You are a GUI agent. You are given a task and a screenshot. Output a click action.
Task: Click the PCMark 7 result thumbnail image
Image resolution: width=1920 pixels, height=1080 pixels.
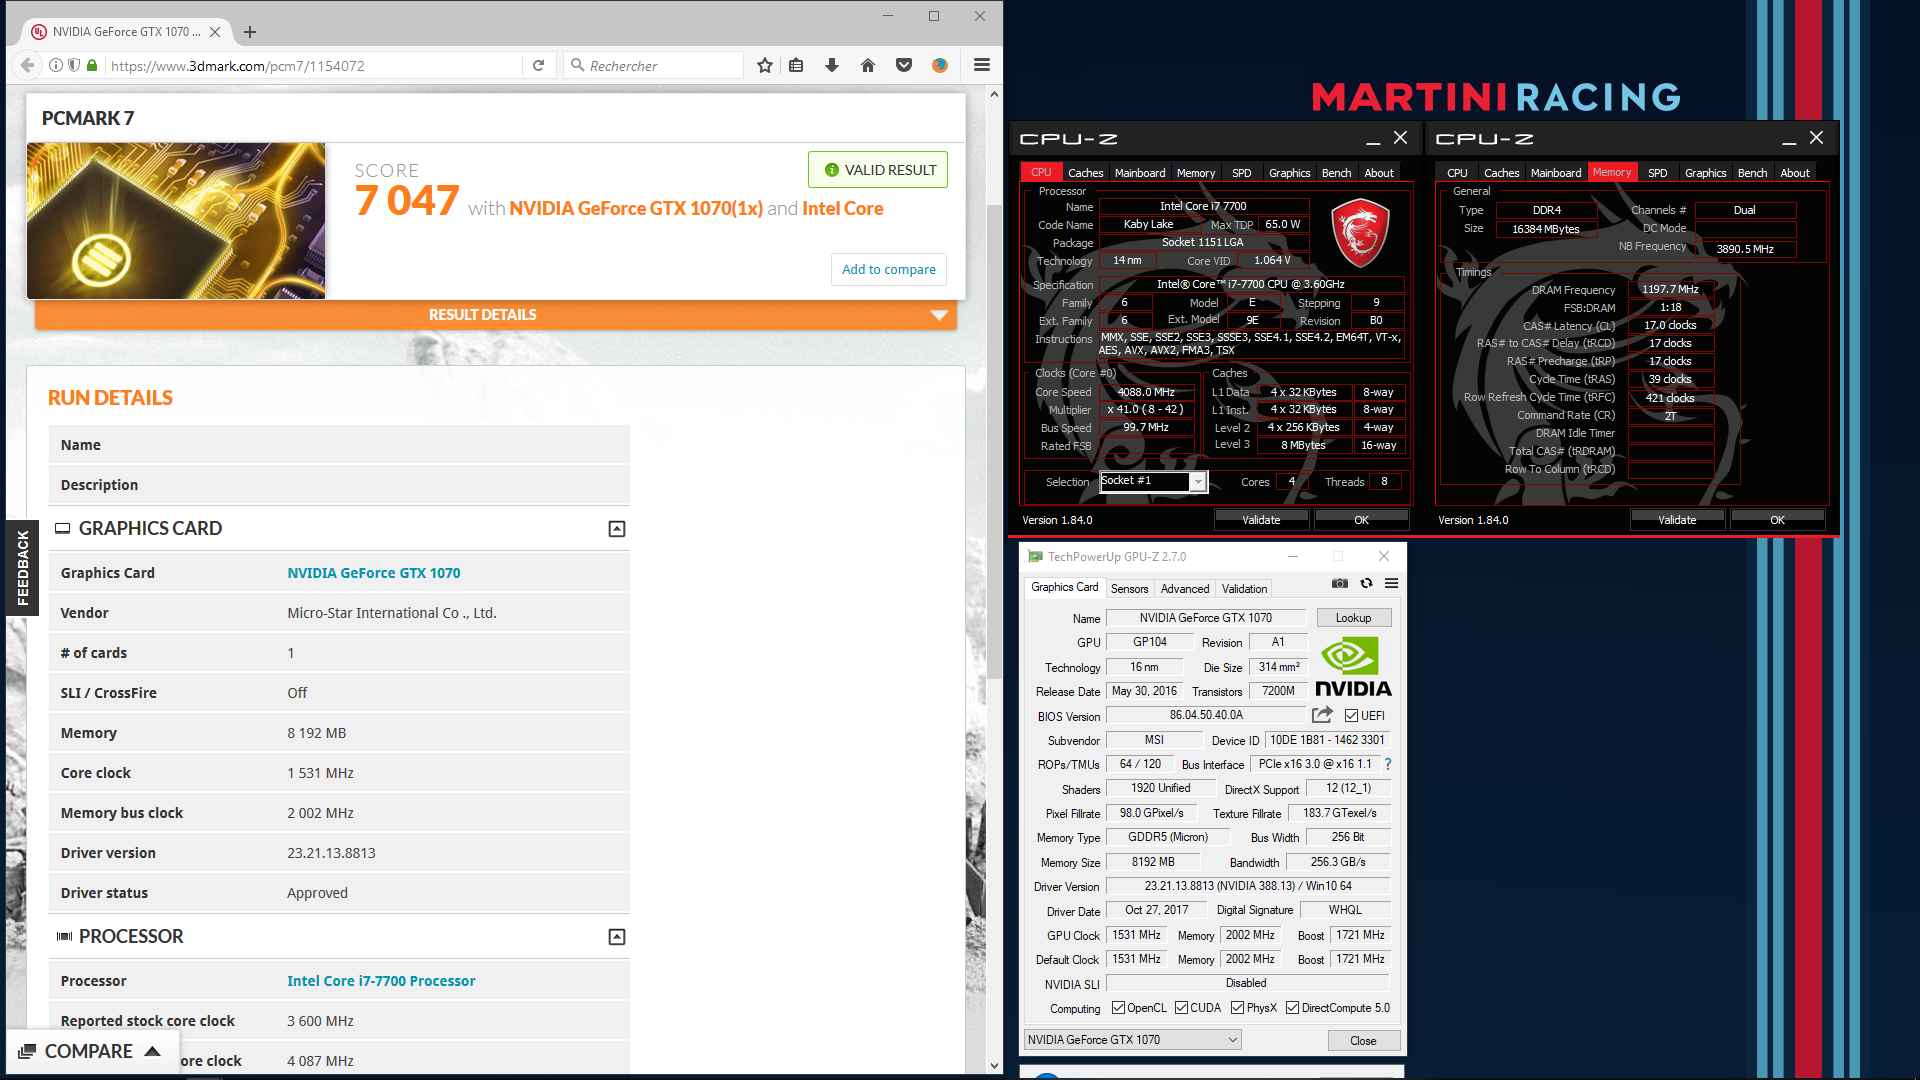(176, 221)
